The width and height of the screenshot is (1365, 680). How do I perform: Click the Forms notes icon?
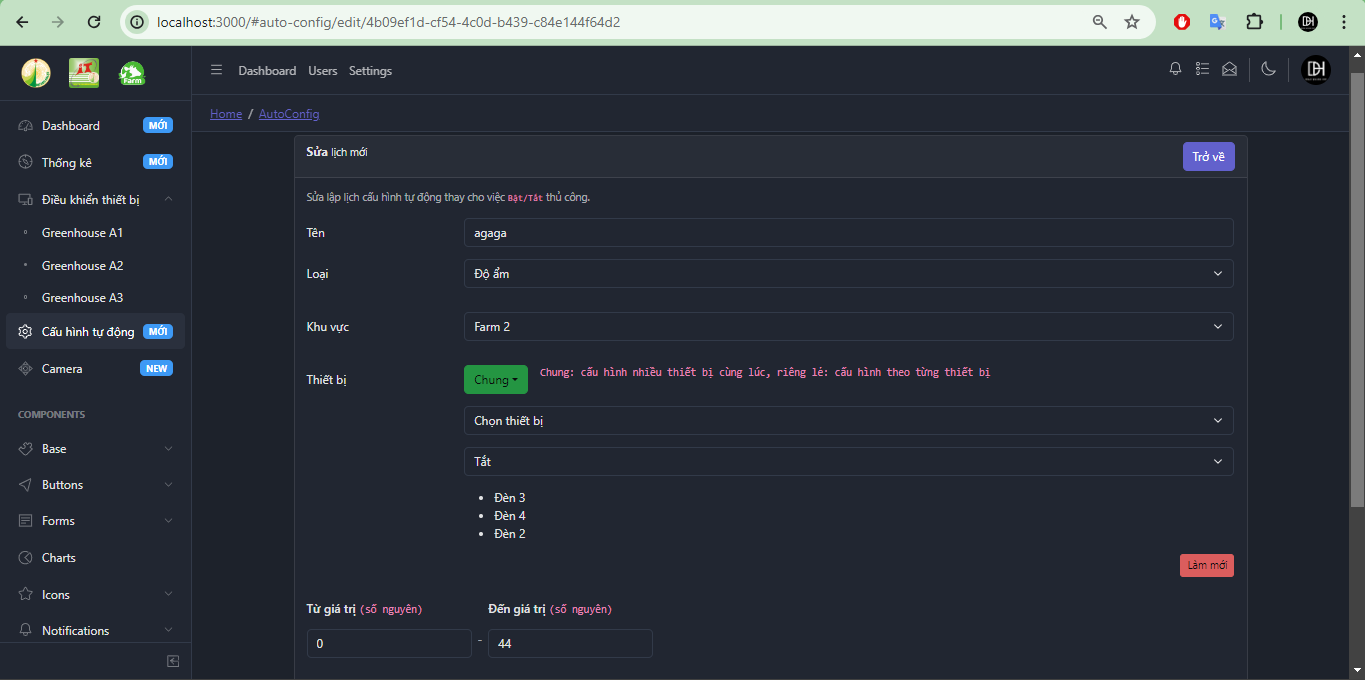[26, 520]
